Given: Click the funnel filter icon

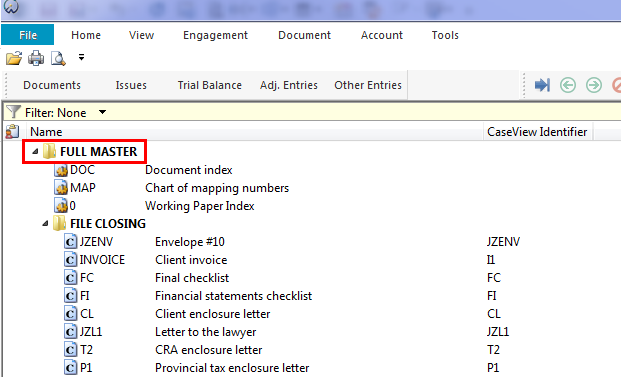Looking at the screenshot, I should (x=13, y=112).
